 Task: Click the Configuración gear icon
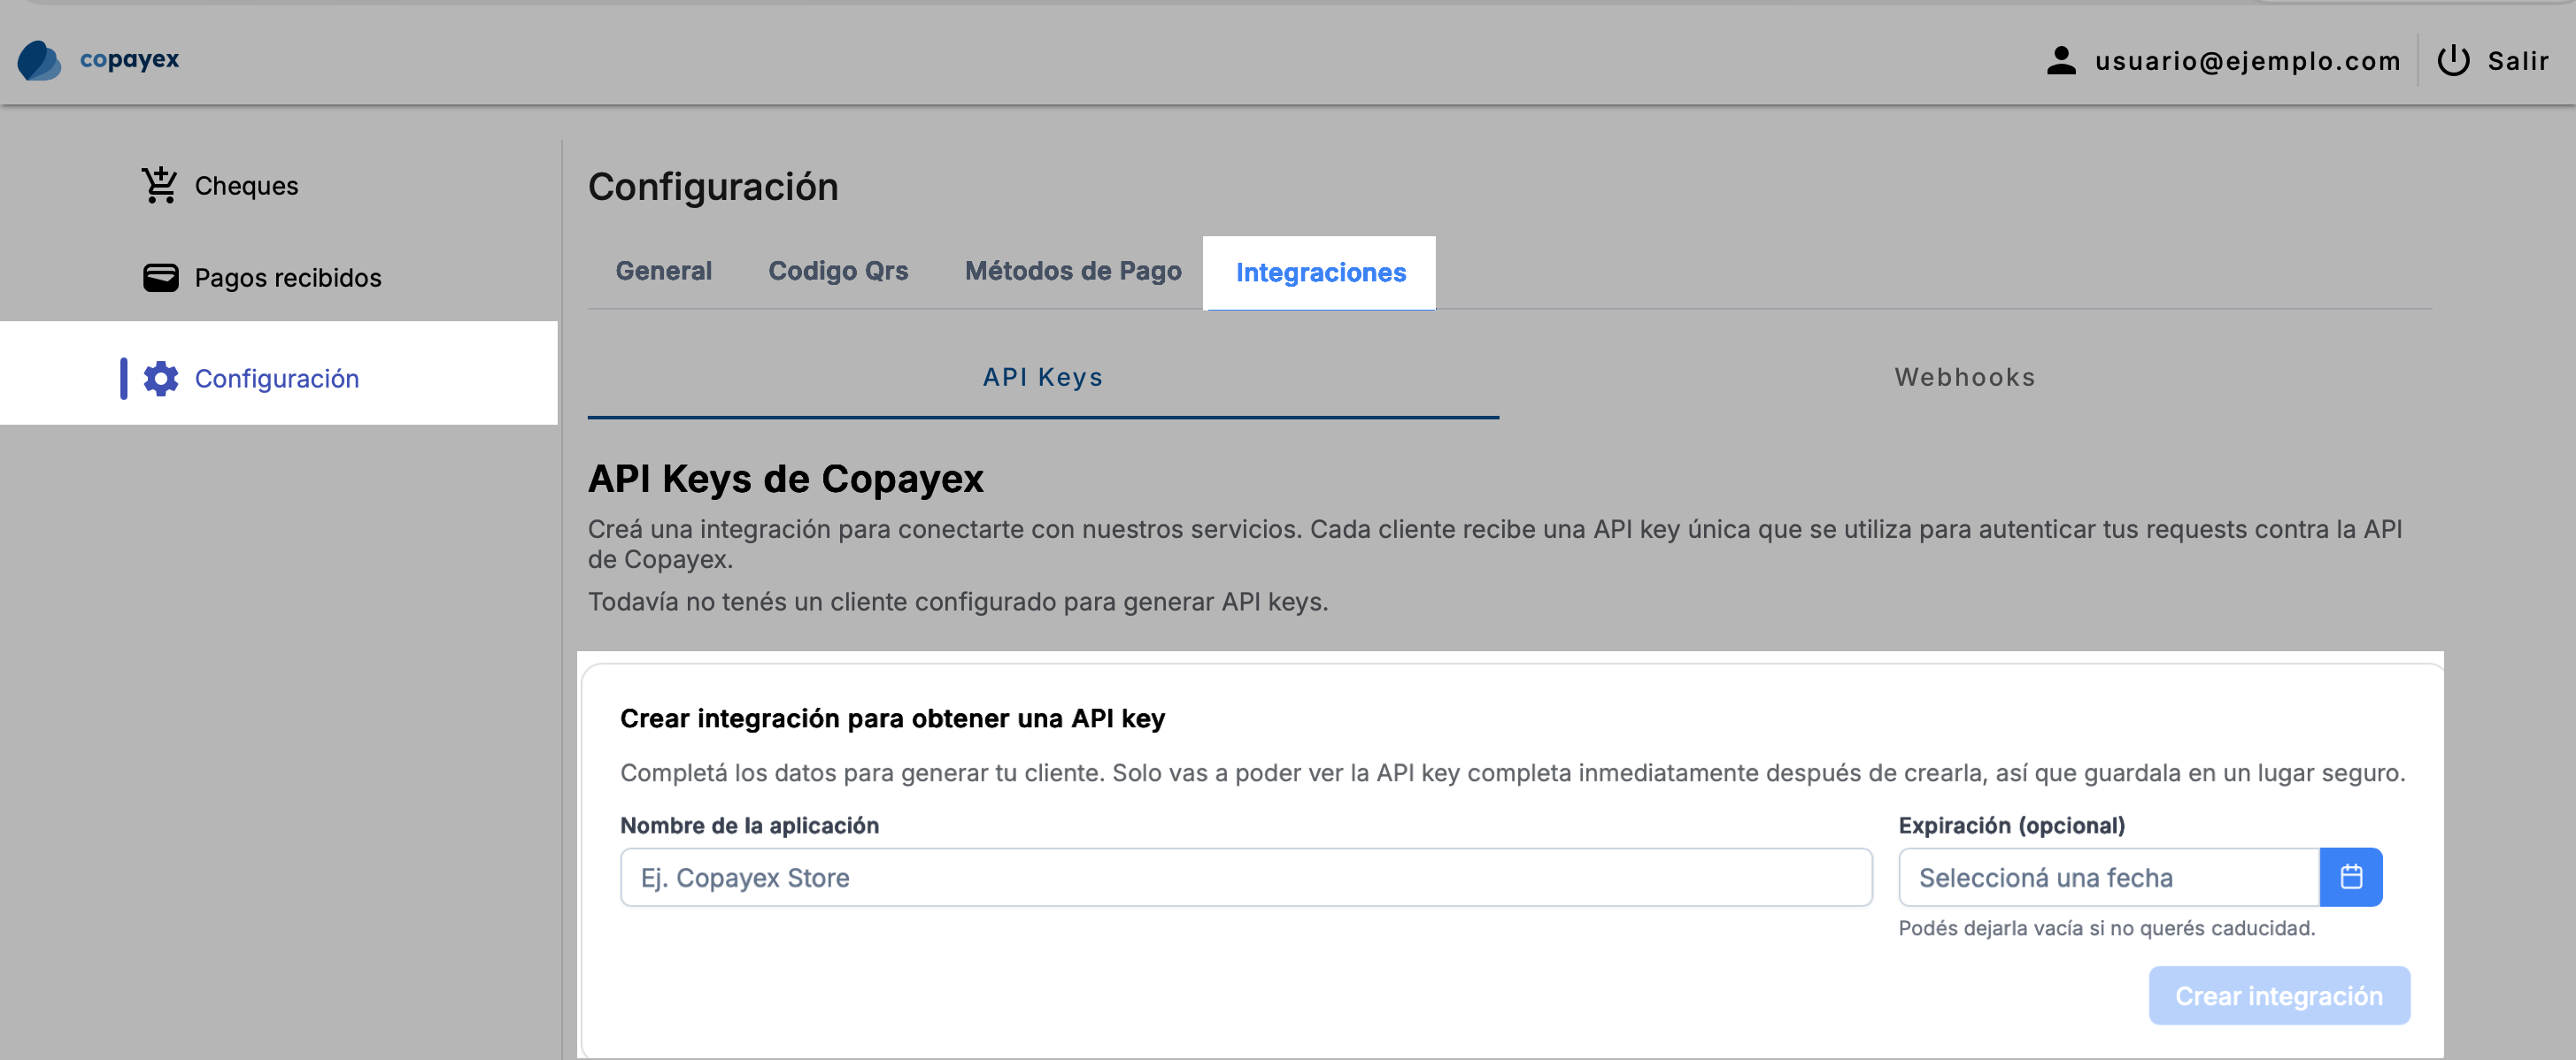click(x=160, y=378)
